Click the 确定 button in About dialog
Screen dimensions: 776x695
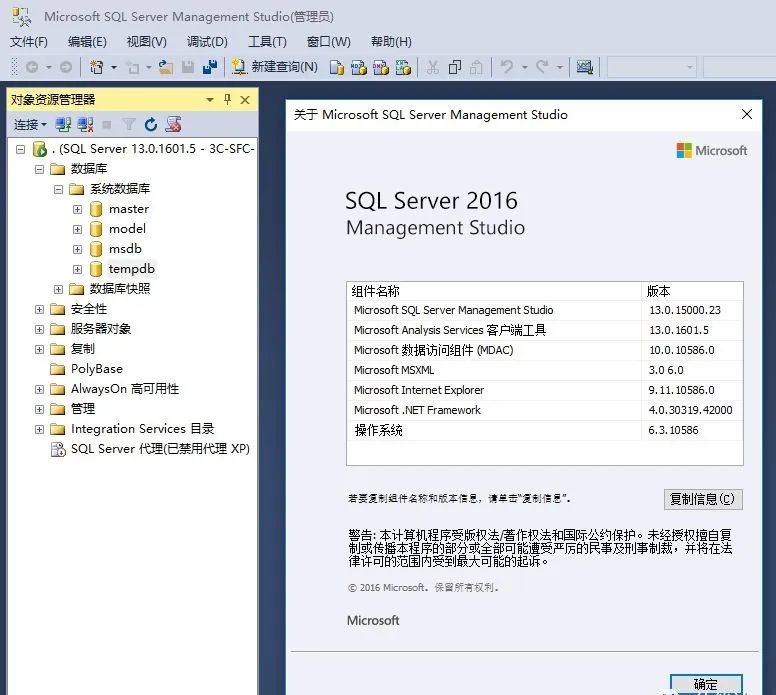click(x=706, y=684)
